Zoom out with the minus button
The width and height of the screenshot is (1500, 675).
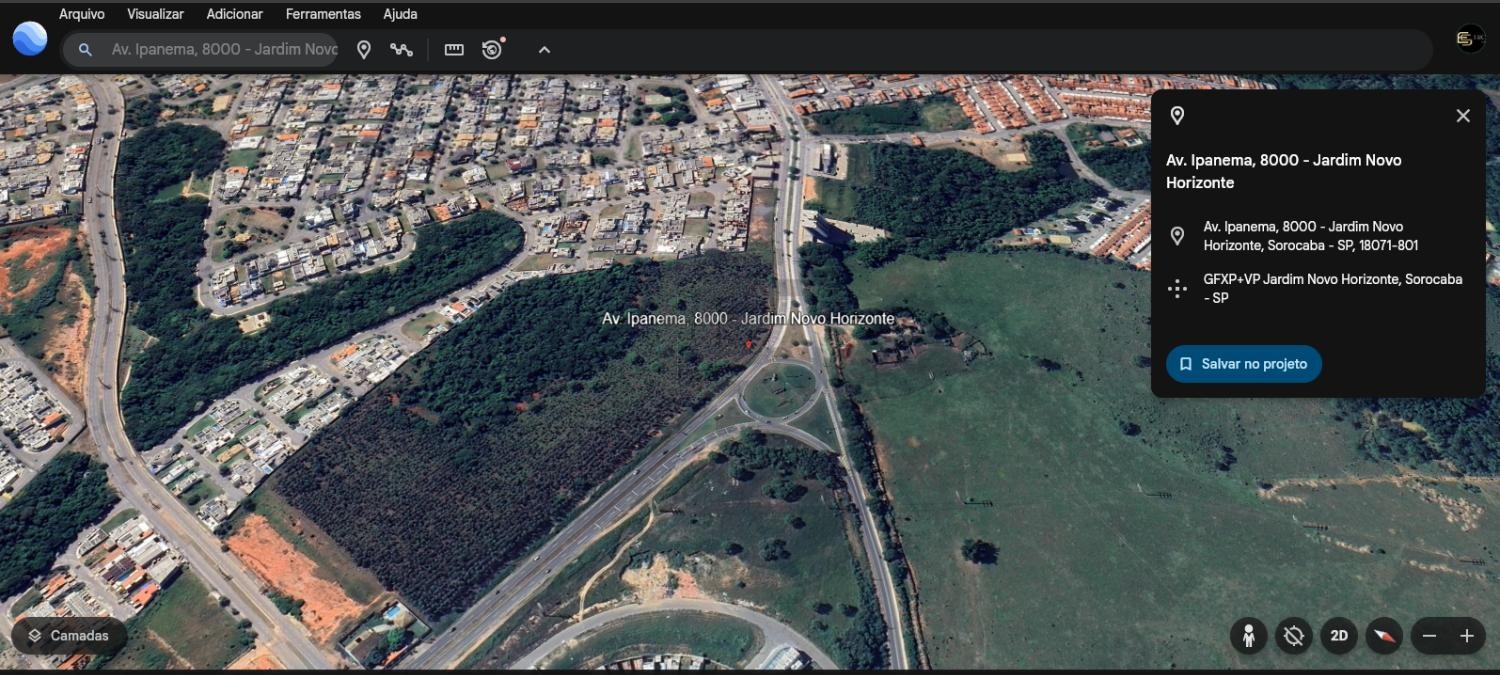tap(1429, 636)
